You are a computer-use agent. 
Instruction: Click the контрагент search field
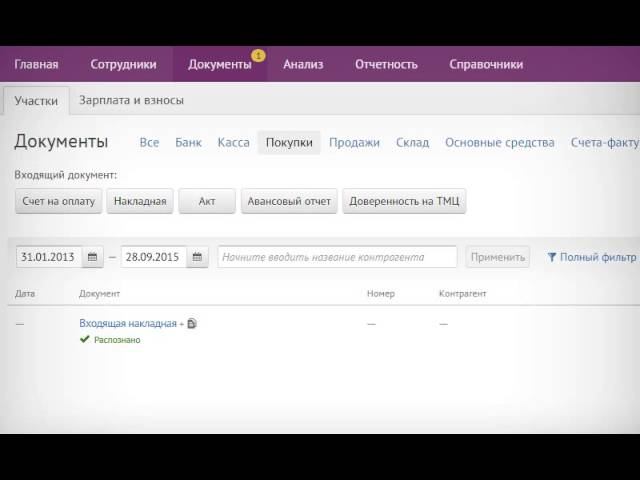coord(337,257)
